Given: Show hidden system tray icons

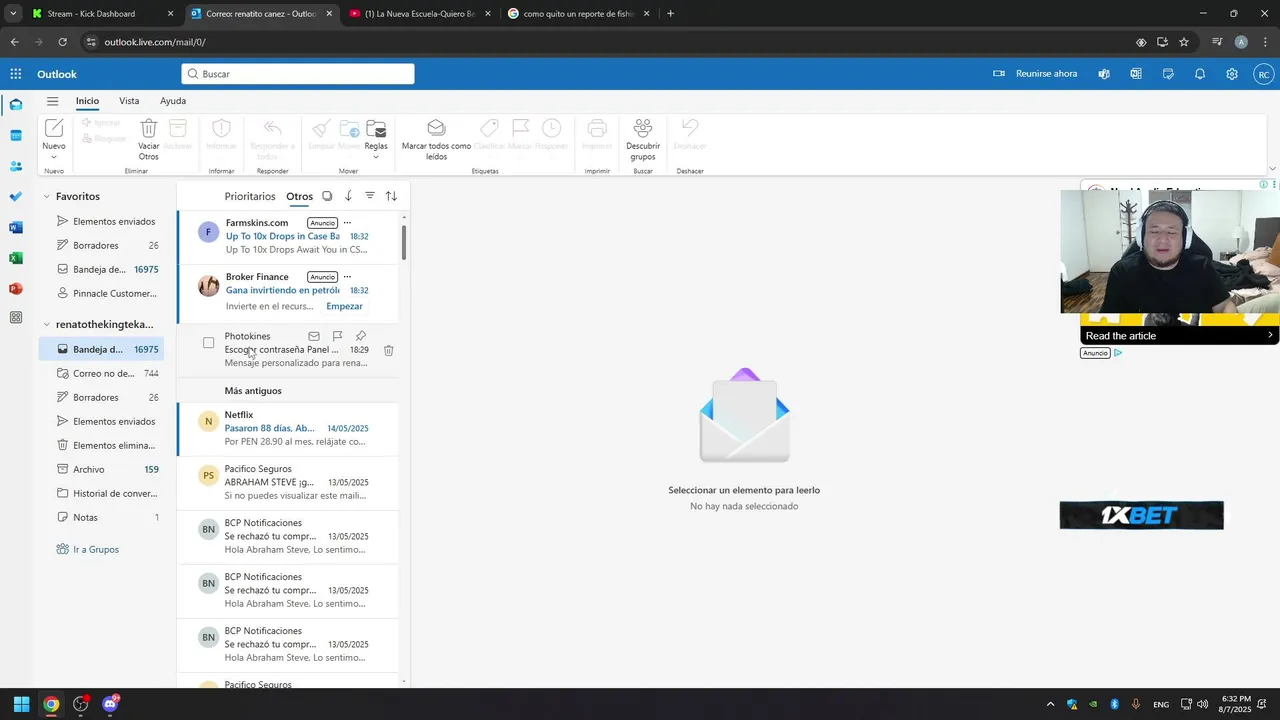Looking at the screenshot, I should pos(1050,704).
